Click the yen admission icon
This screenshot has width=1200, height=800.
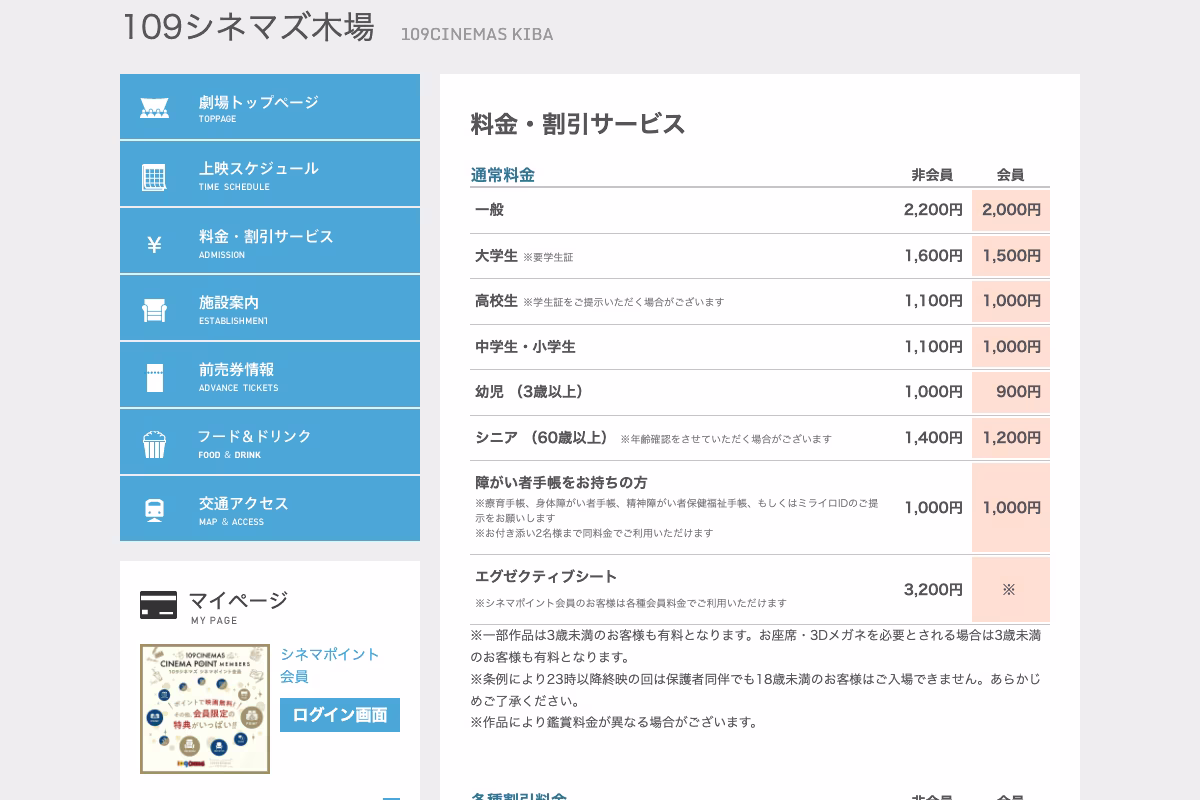pos(154,245)
